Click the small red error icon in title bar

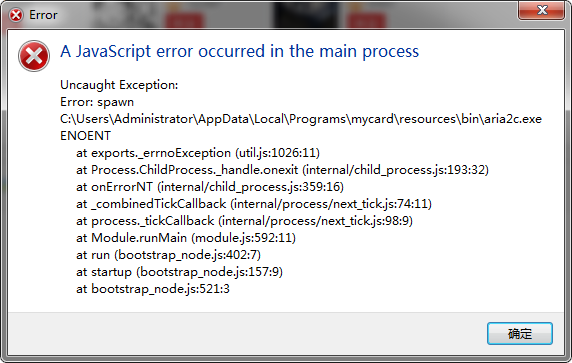click(x=16, y=15)
